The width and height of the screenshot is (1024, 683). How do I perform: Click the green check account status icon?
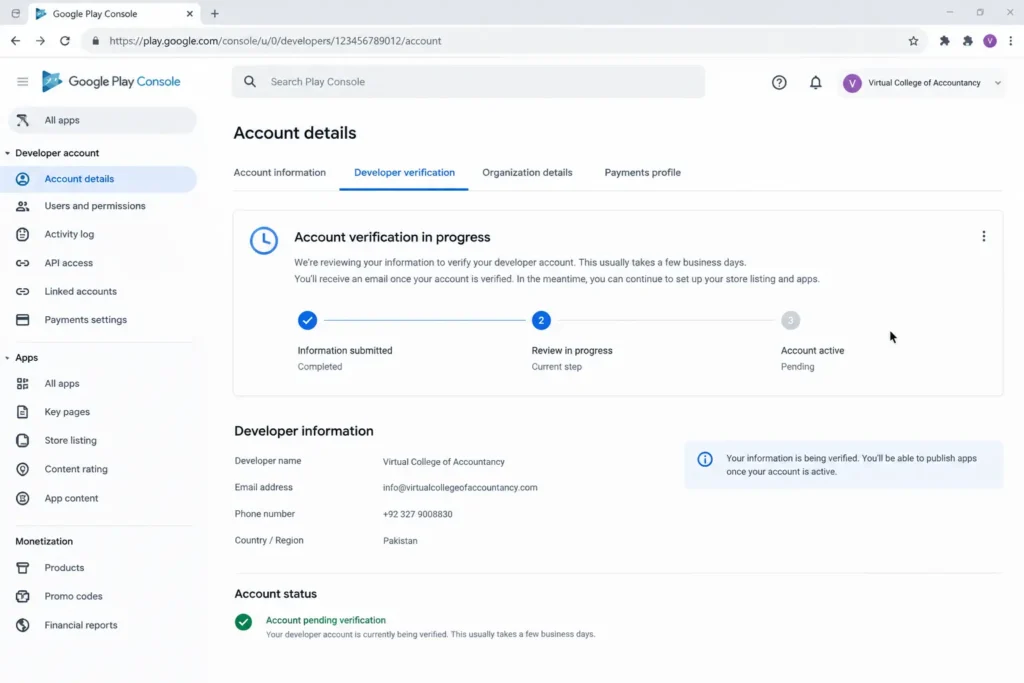244,622
